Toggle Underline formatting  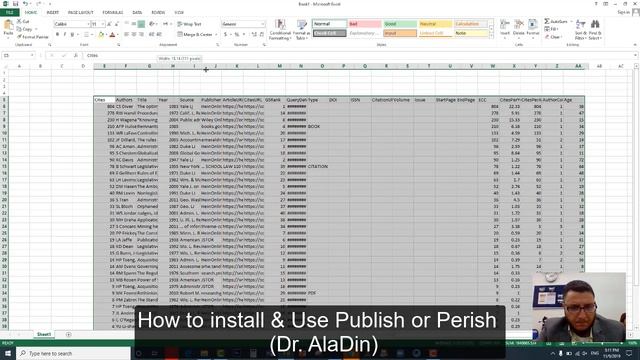[x=72, y=34]
